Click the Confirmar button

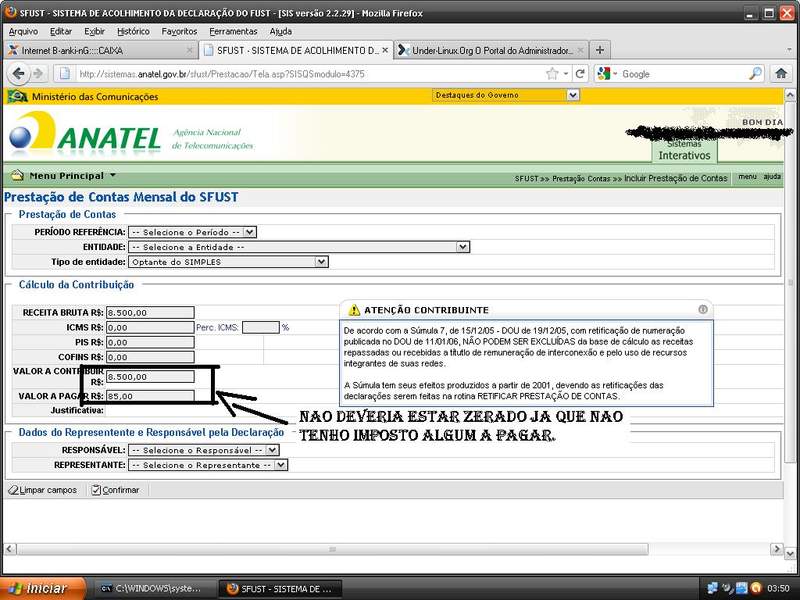pos(115,490)
